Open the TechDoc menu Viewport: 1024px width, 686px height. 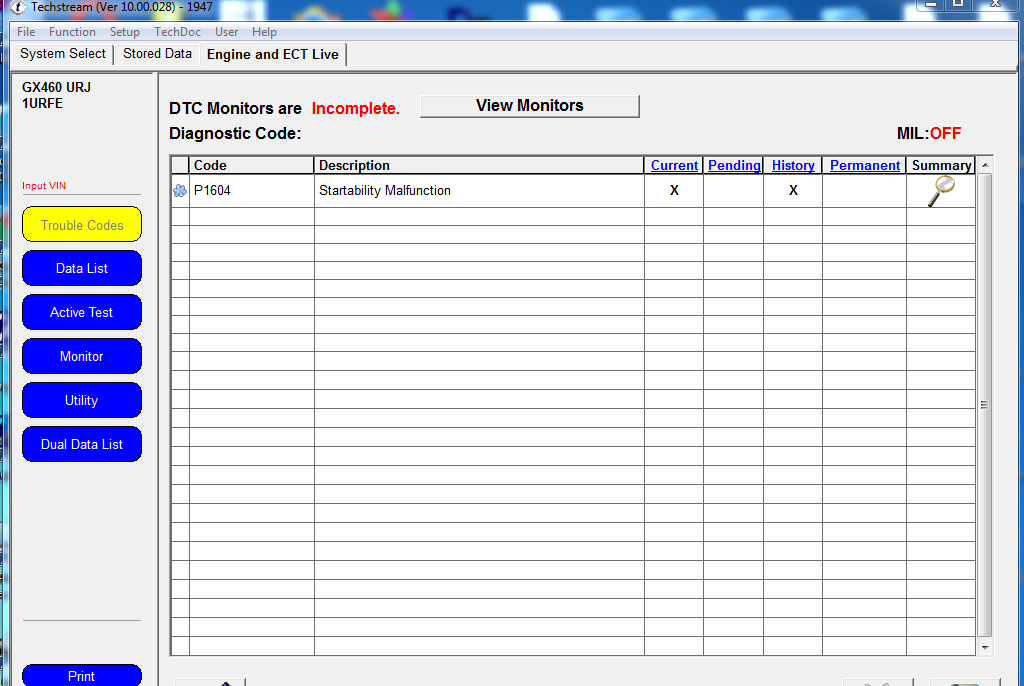point(177,32)
